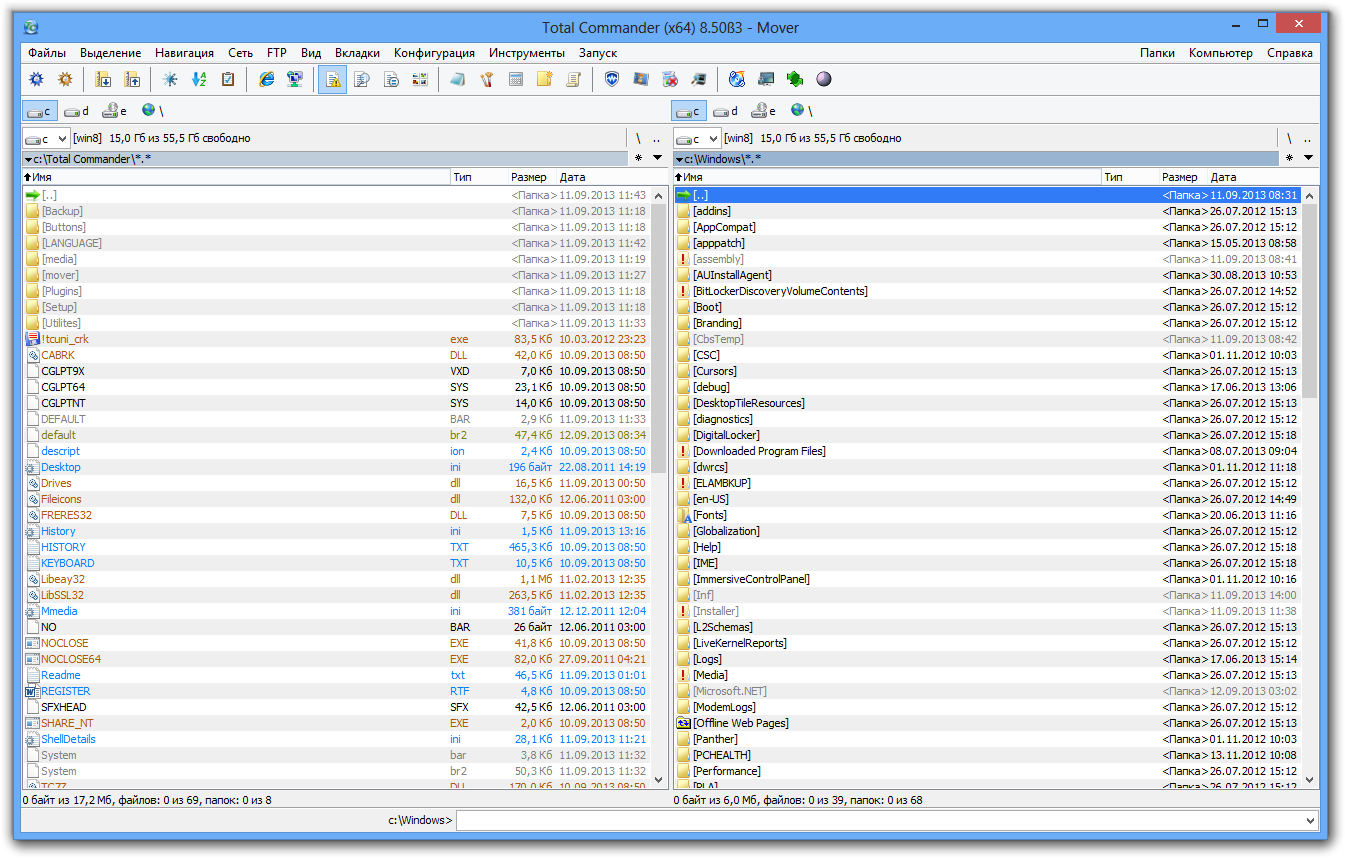The image size is (1345, 859).
Task: Open right panel drive dropdown
Action: (x=697, y=138)
